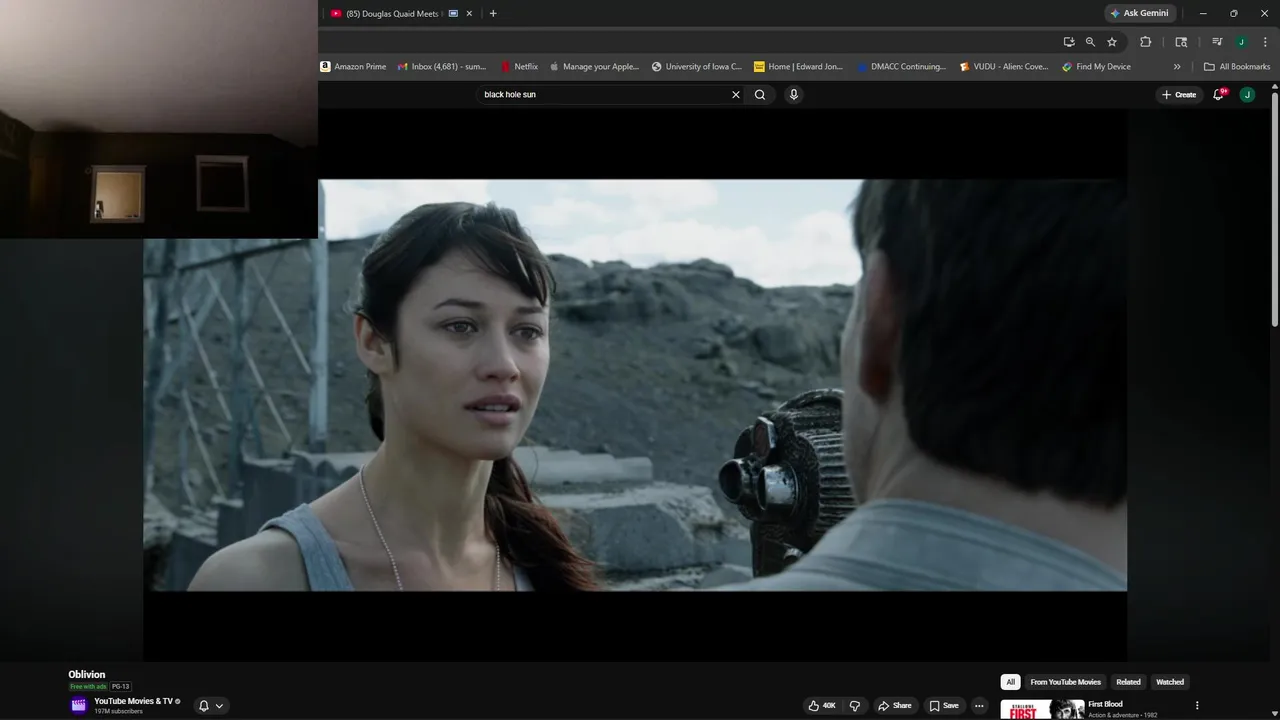Select the All filter chip

(1010, 682)
